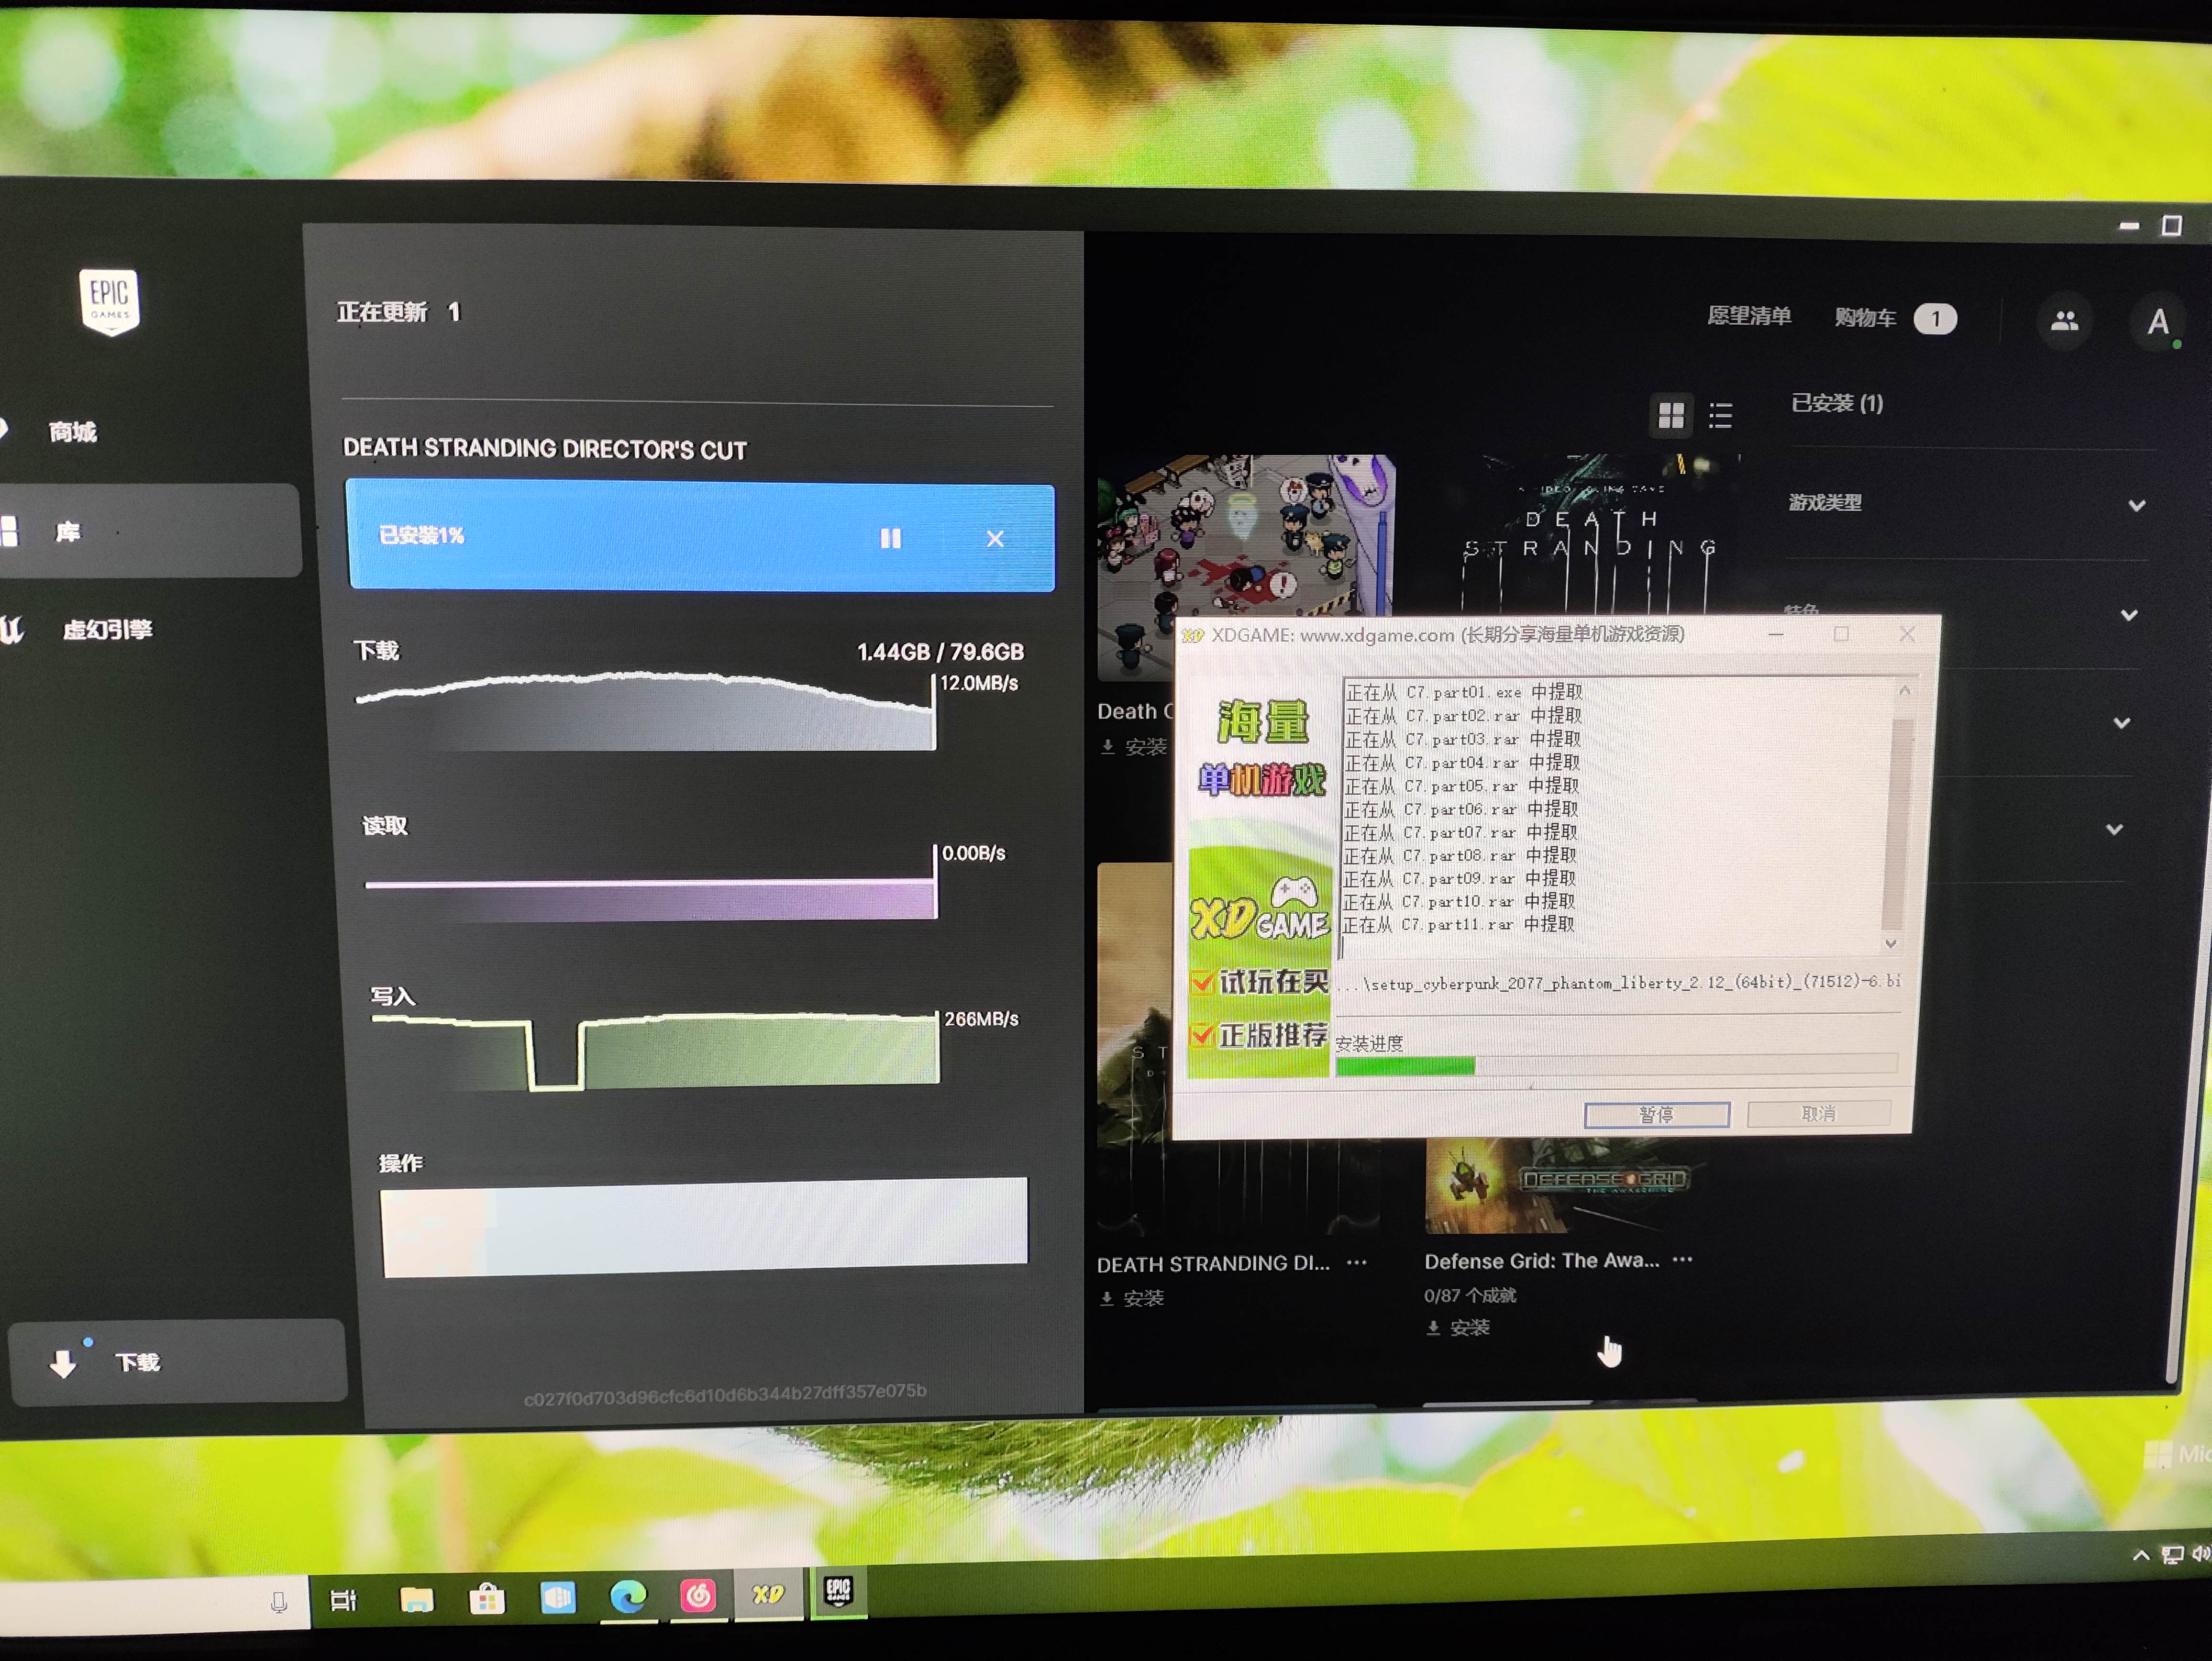Open the 愿望清单 wishlist link
Viewport: 2212px width, 1661px height.
click(1749, 316)
